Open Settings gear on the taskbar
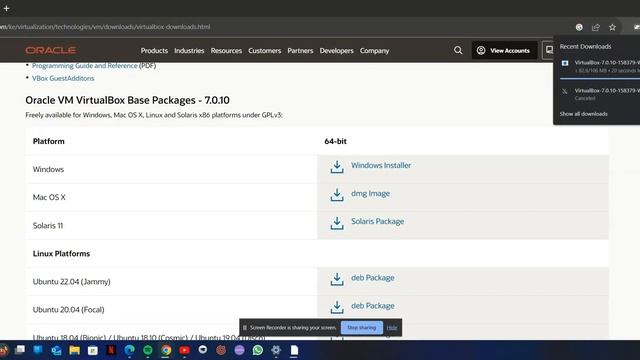This screenshot has height=360, width=640. point(276,350)
